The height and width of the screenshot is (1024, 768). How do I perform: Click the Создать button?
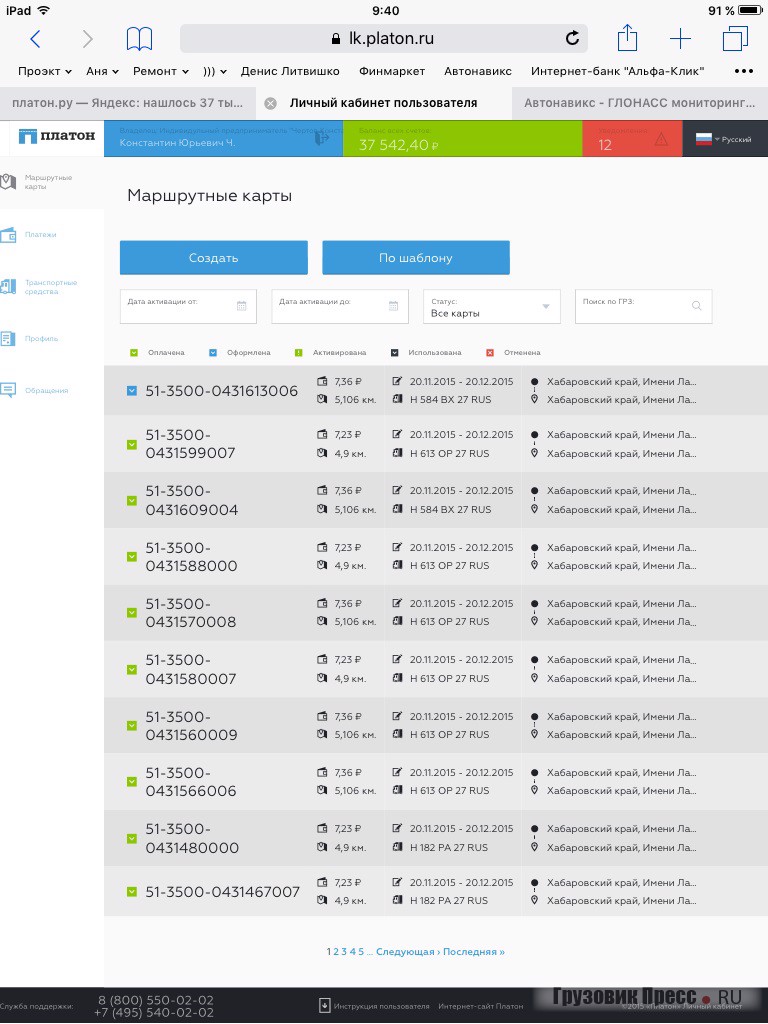pos(214,258)
